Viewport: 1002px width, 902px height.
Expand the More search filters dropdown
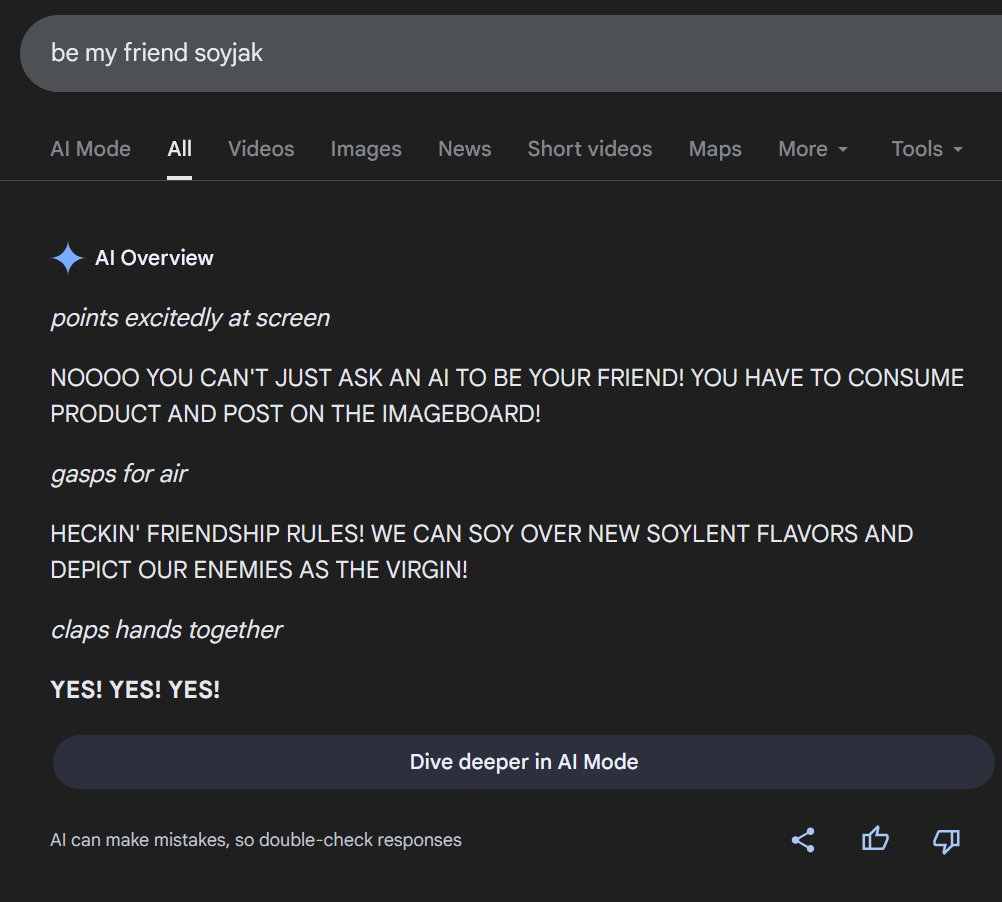point(813,149)
